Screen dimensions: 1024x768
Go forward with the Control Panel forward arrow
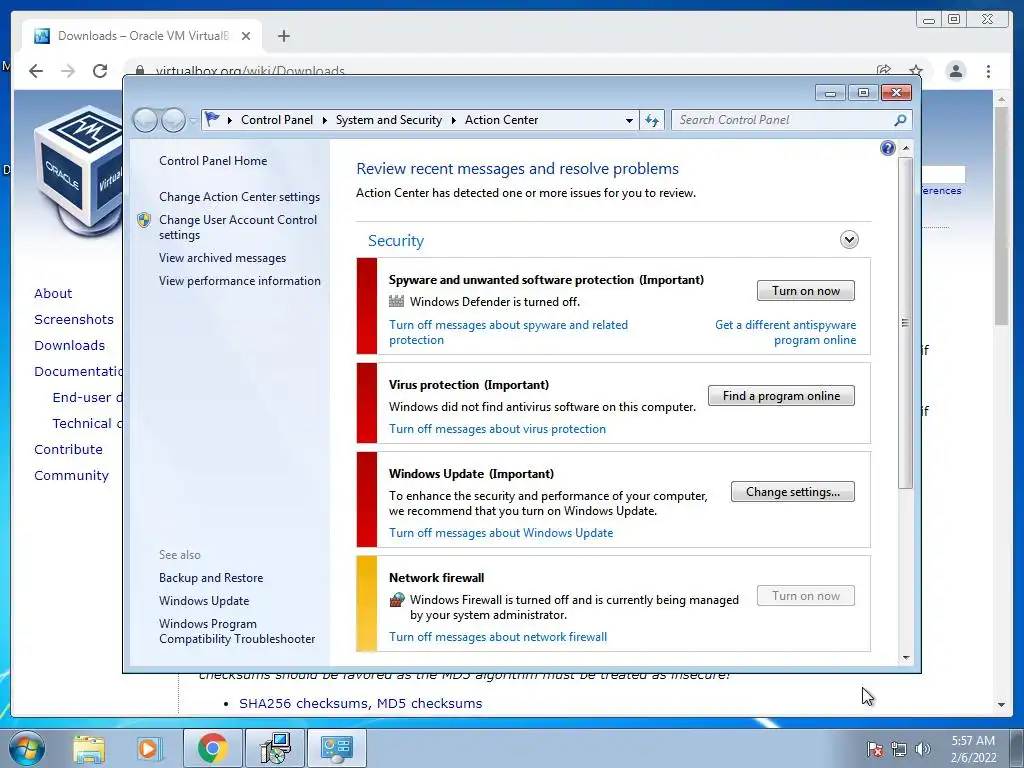point(173,120)
